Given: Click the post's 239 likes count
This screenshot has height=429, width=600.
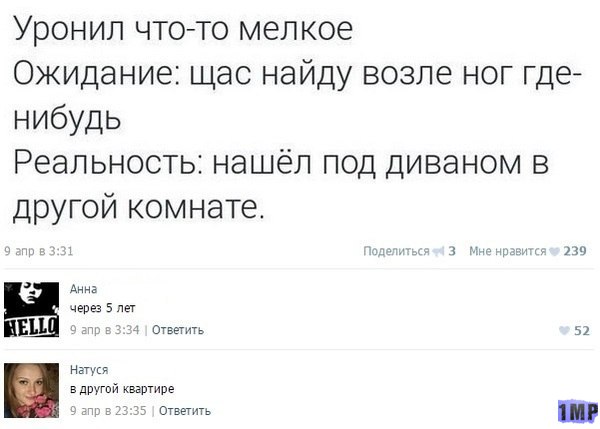Looking at the screenshot, I should pos(575,251).
